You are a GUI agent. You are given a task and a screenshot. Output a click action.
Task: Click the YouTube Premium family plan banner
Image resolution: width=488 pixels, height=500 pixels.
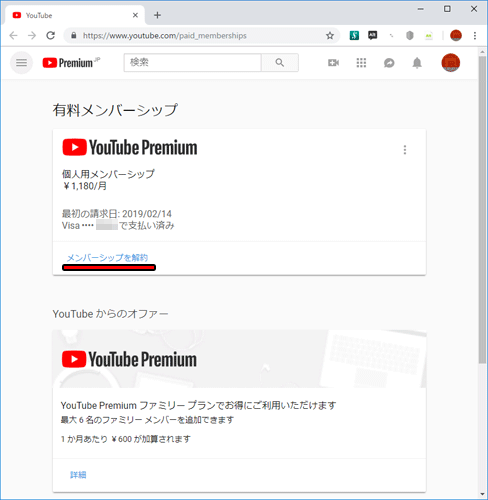point(239,359)
